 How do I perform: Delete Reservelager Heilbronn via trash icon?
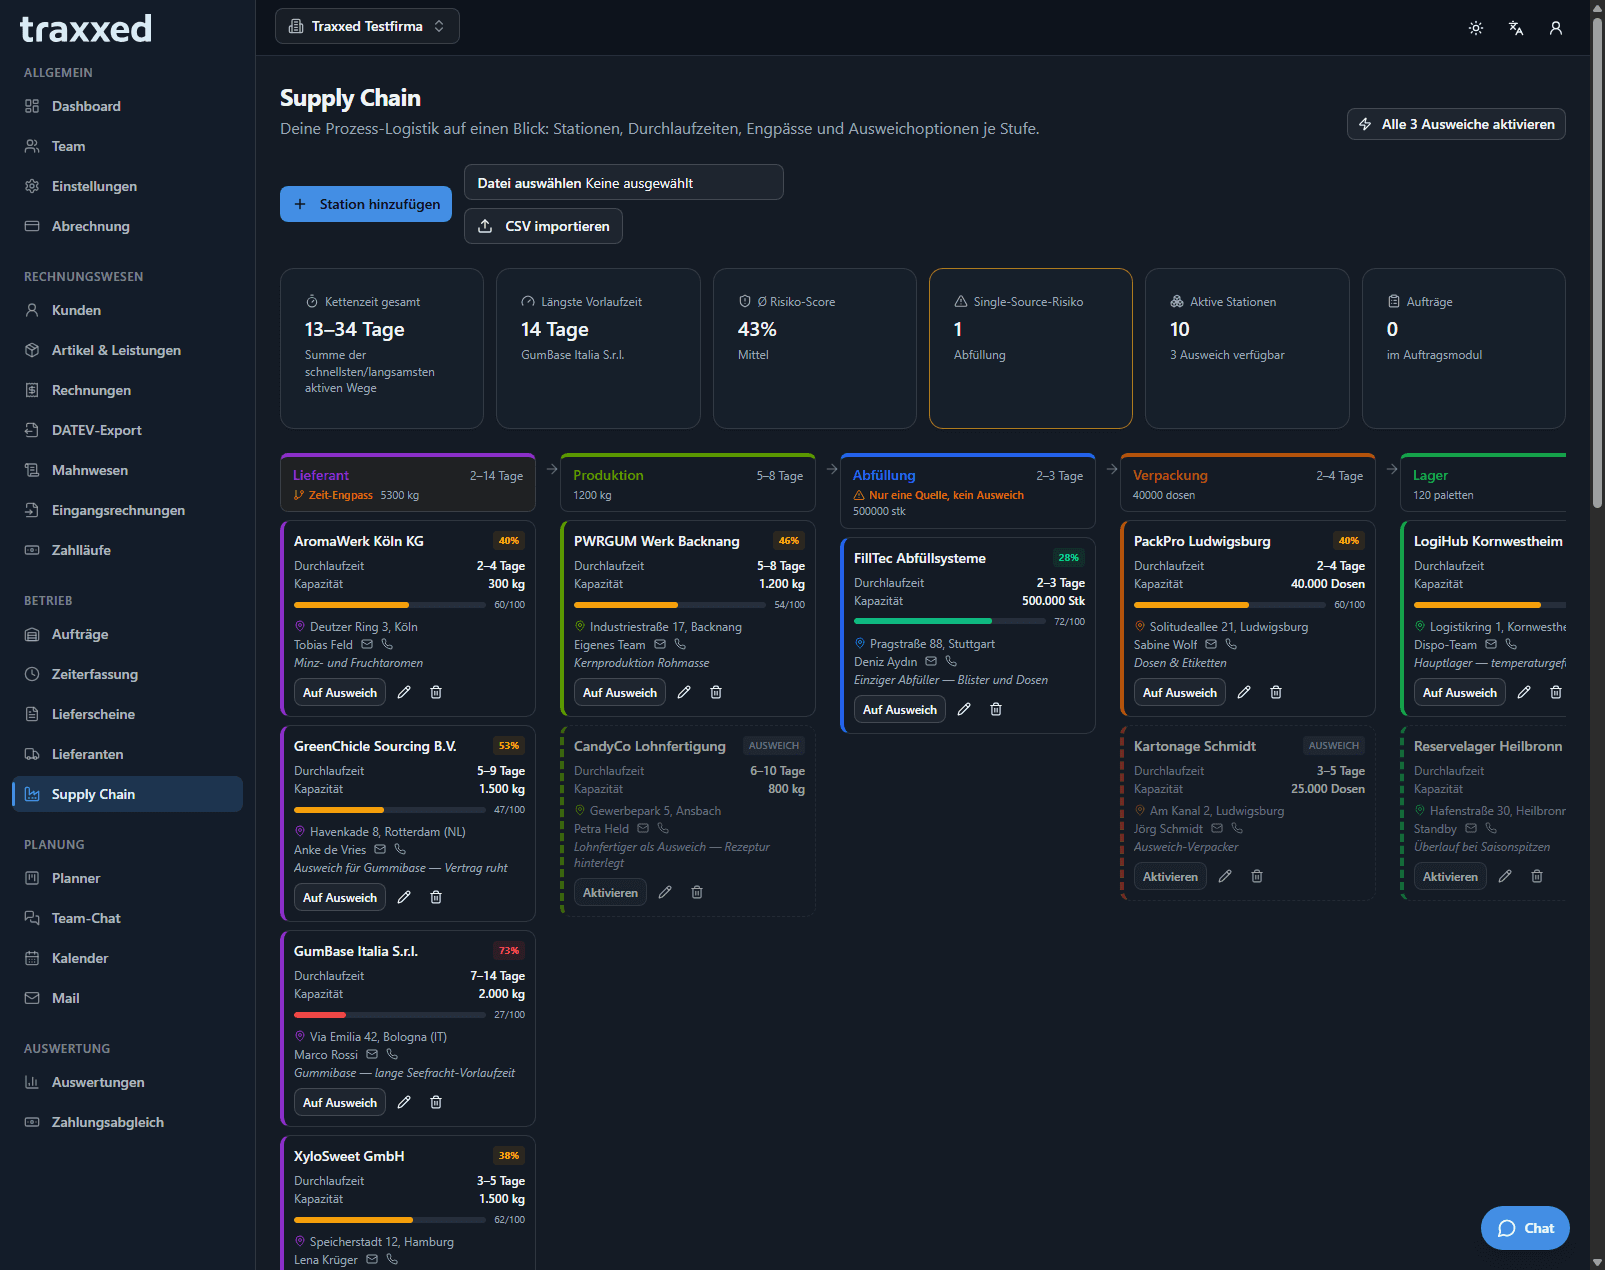pyautogui.click(x=1537, y=876)
